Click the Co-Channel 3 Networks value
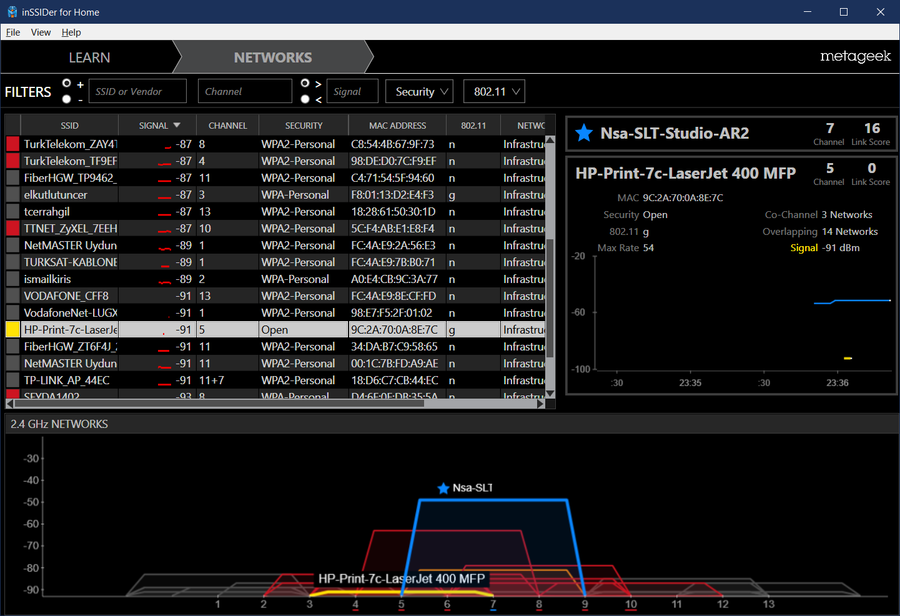The height and width of the screenshot is (616, 900). pos(846,215)
